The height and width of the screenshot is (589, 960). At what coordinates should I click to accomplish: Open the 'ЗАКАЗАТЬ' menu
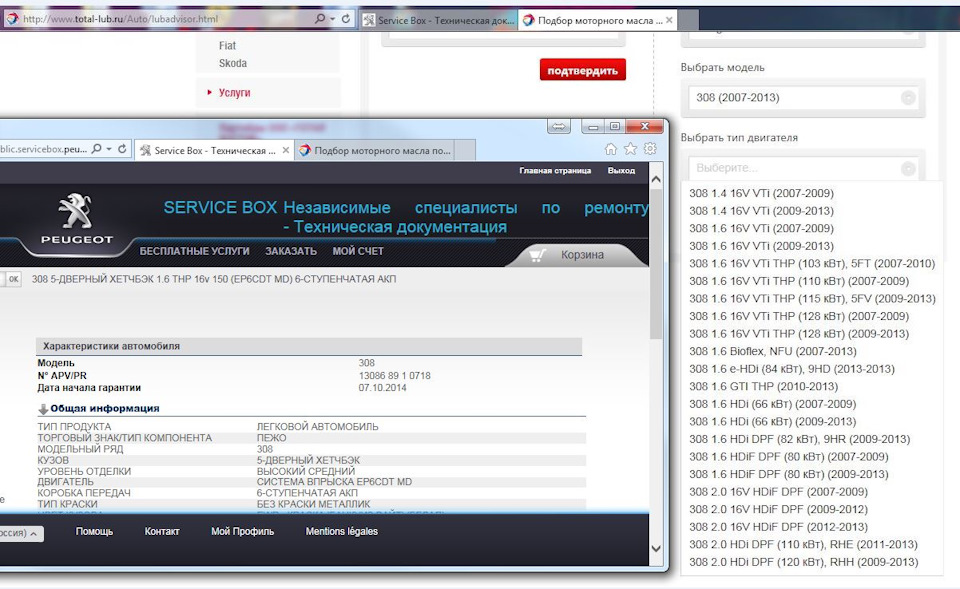(291, 251)
